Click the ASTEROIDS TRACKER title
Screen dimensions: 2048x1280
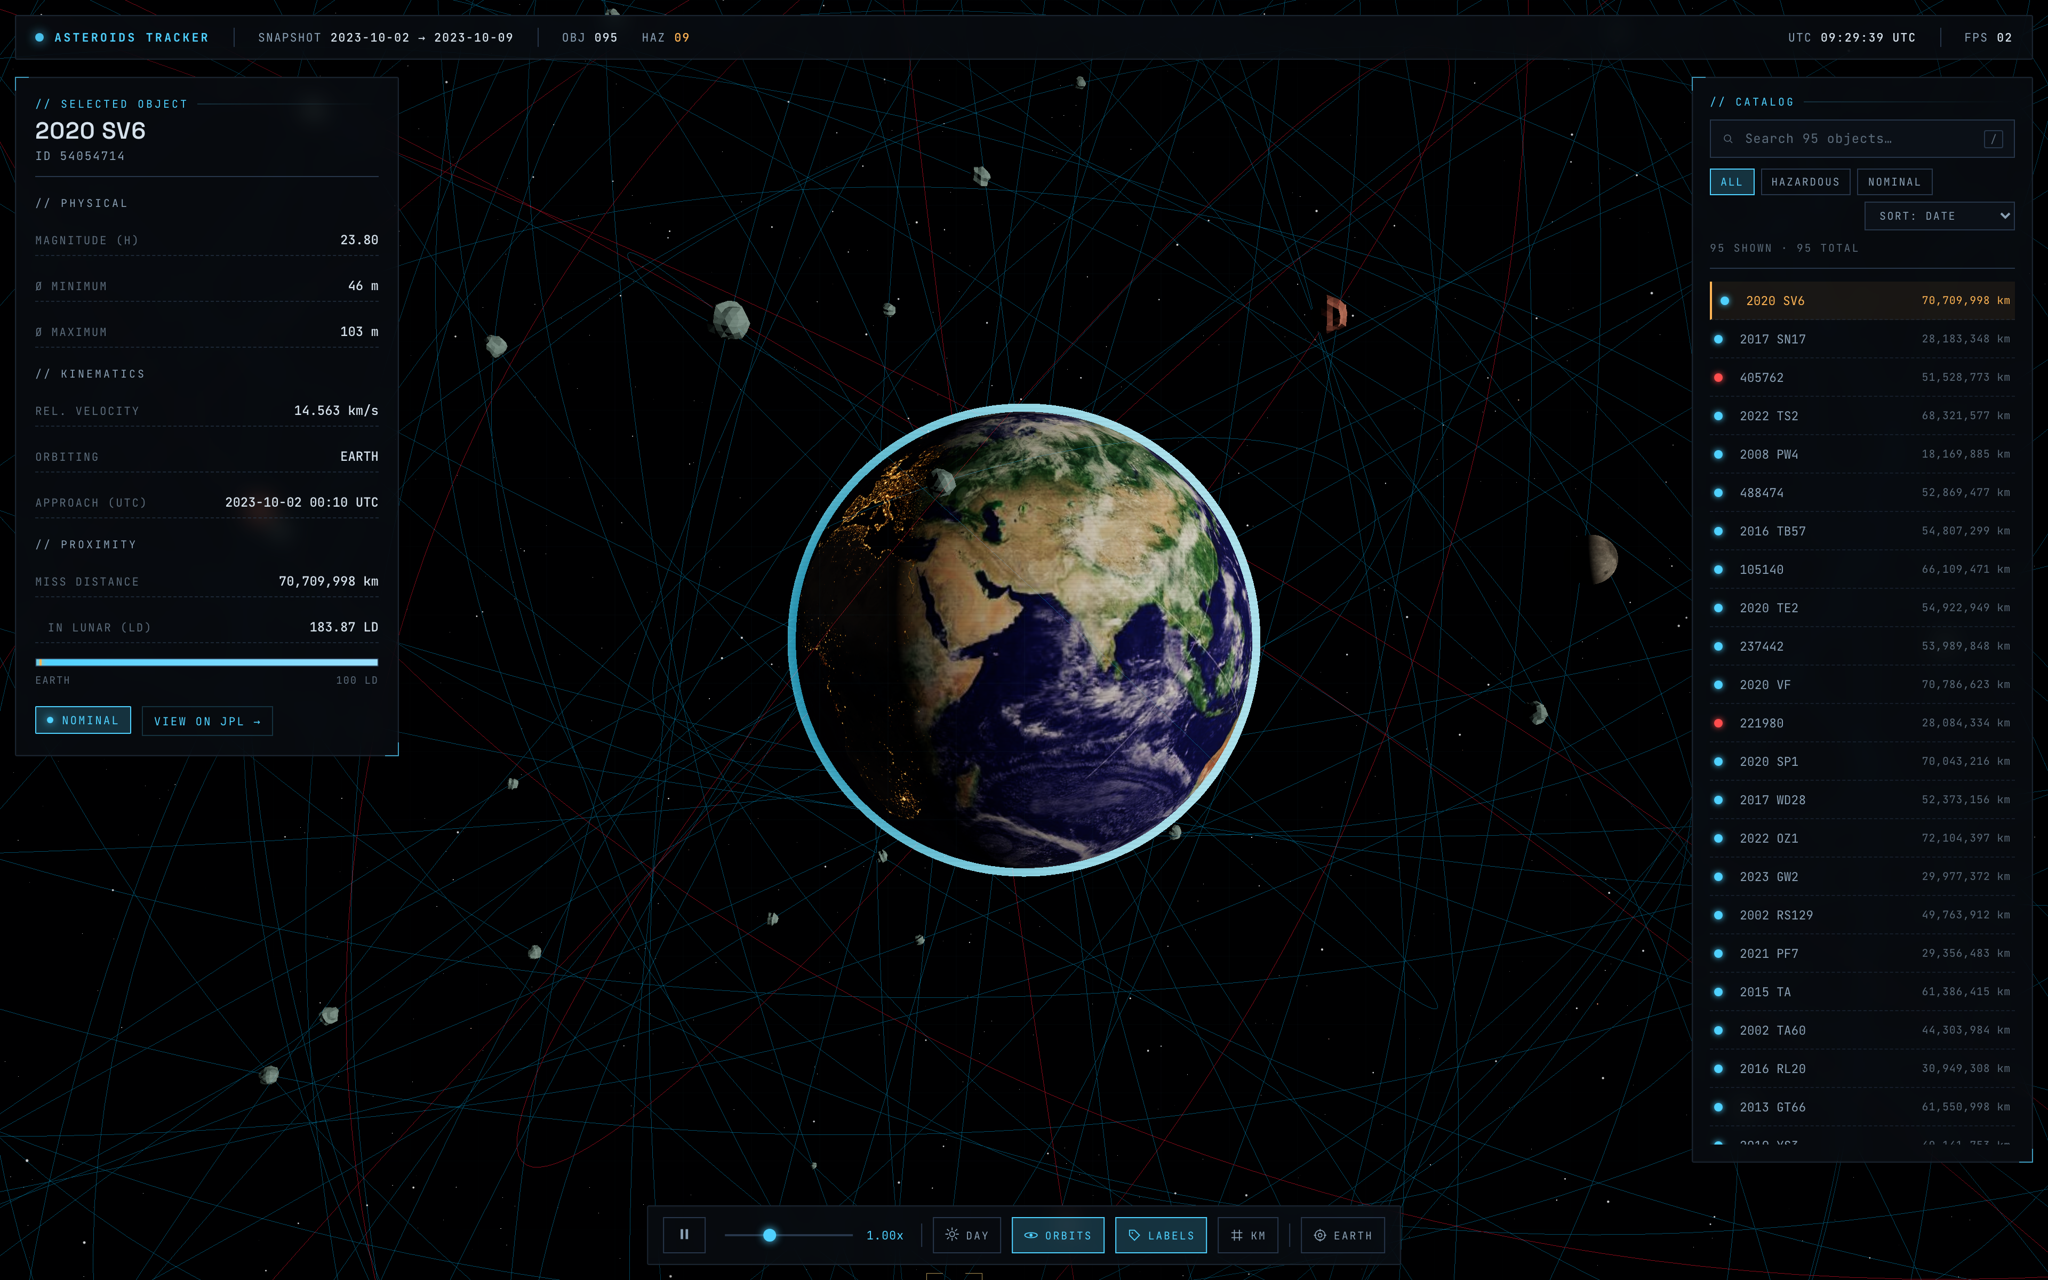pyautogui.click(x=131, y=38)
